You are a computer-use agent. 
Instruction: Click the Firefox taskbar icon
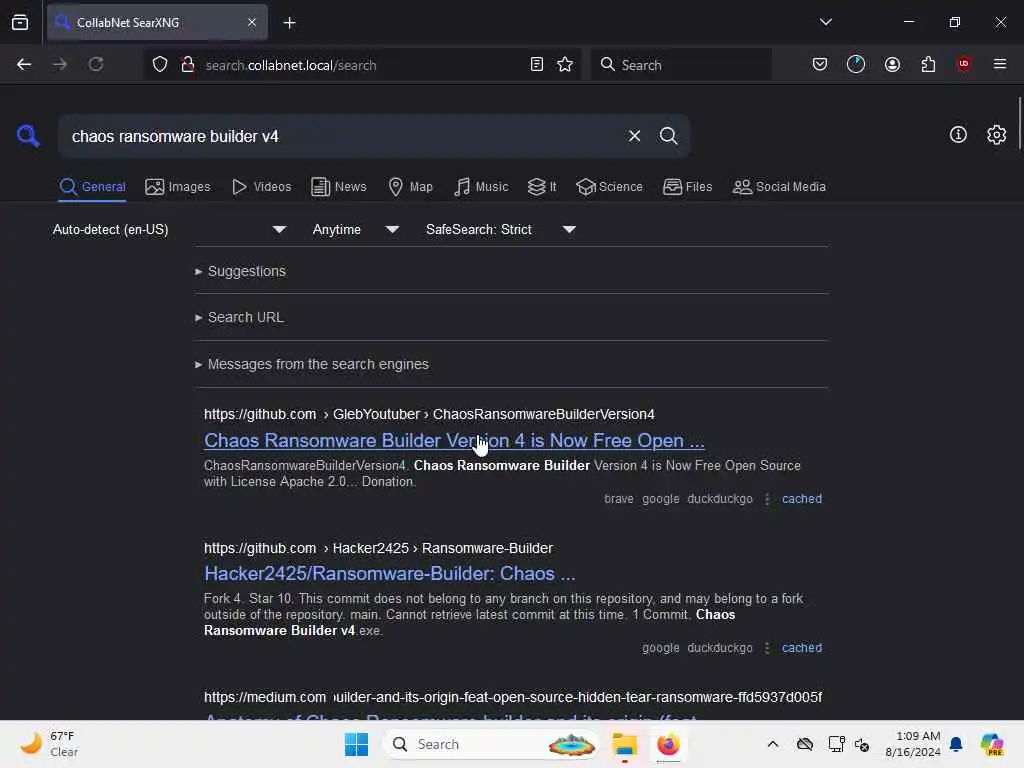pos(668,744)
